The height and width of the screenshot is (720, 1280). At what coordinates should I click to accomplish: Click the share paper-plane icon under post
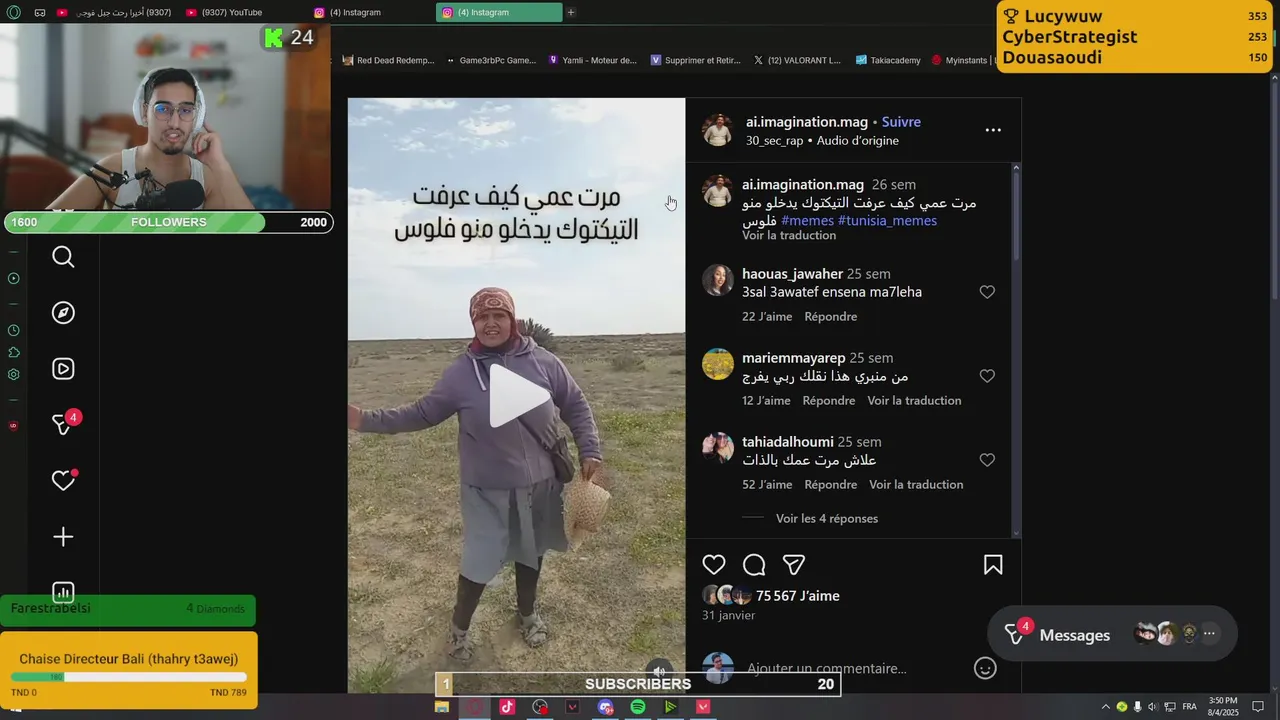(x=794, y=565)
